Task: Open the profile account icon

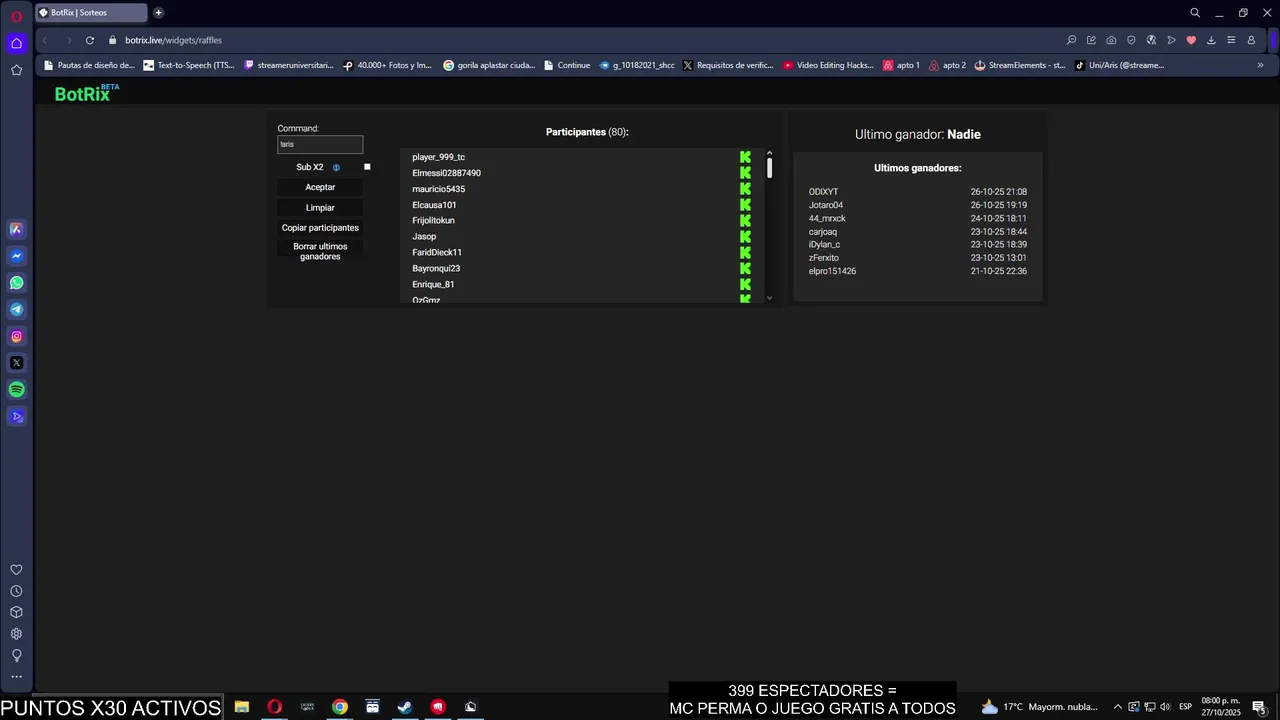Action: coord(1252,40)
